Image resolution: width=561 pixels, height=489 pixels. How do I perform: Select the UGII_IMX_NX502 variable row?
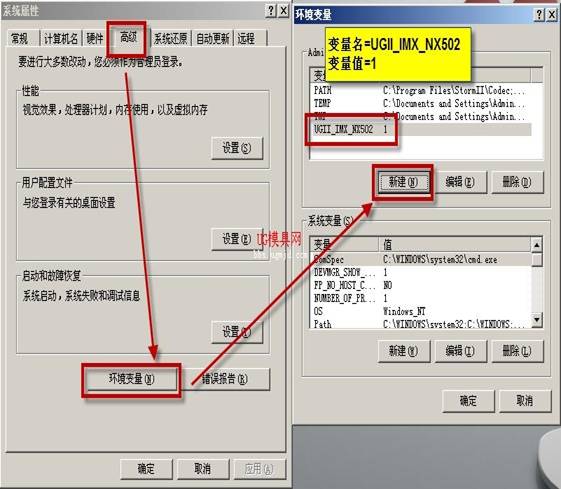(420, 129)
